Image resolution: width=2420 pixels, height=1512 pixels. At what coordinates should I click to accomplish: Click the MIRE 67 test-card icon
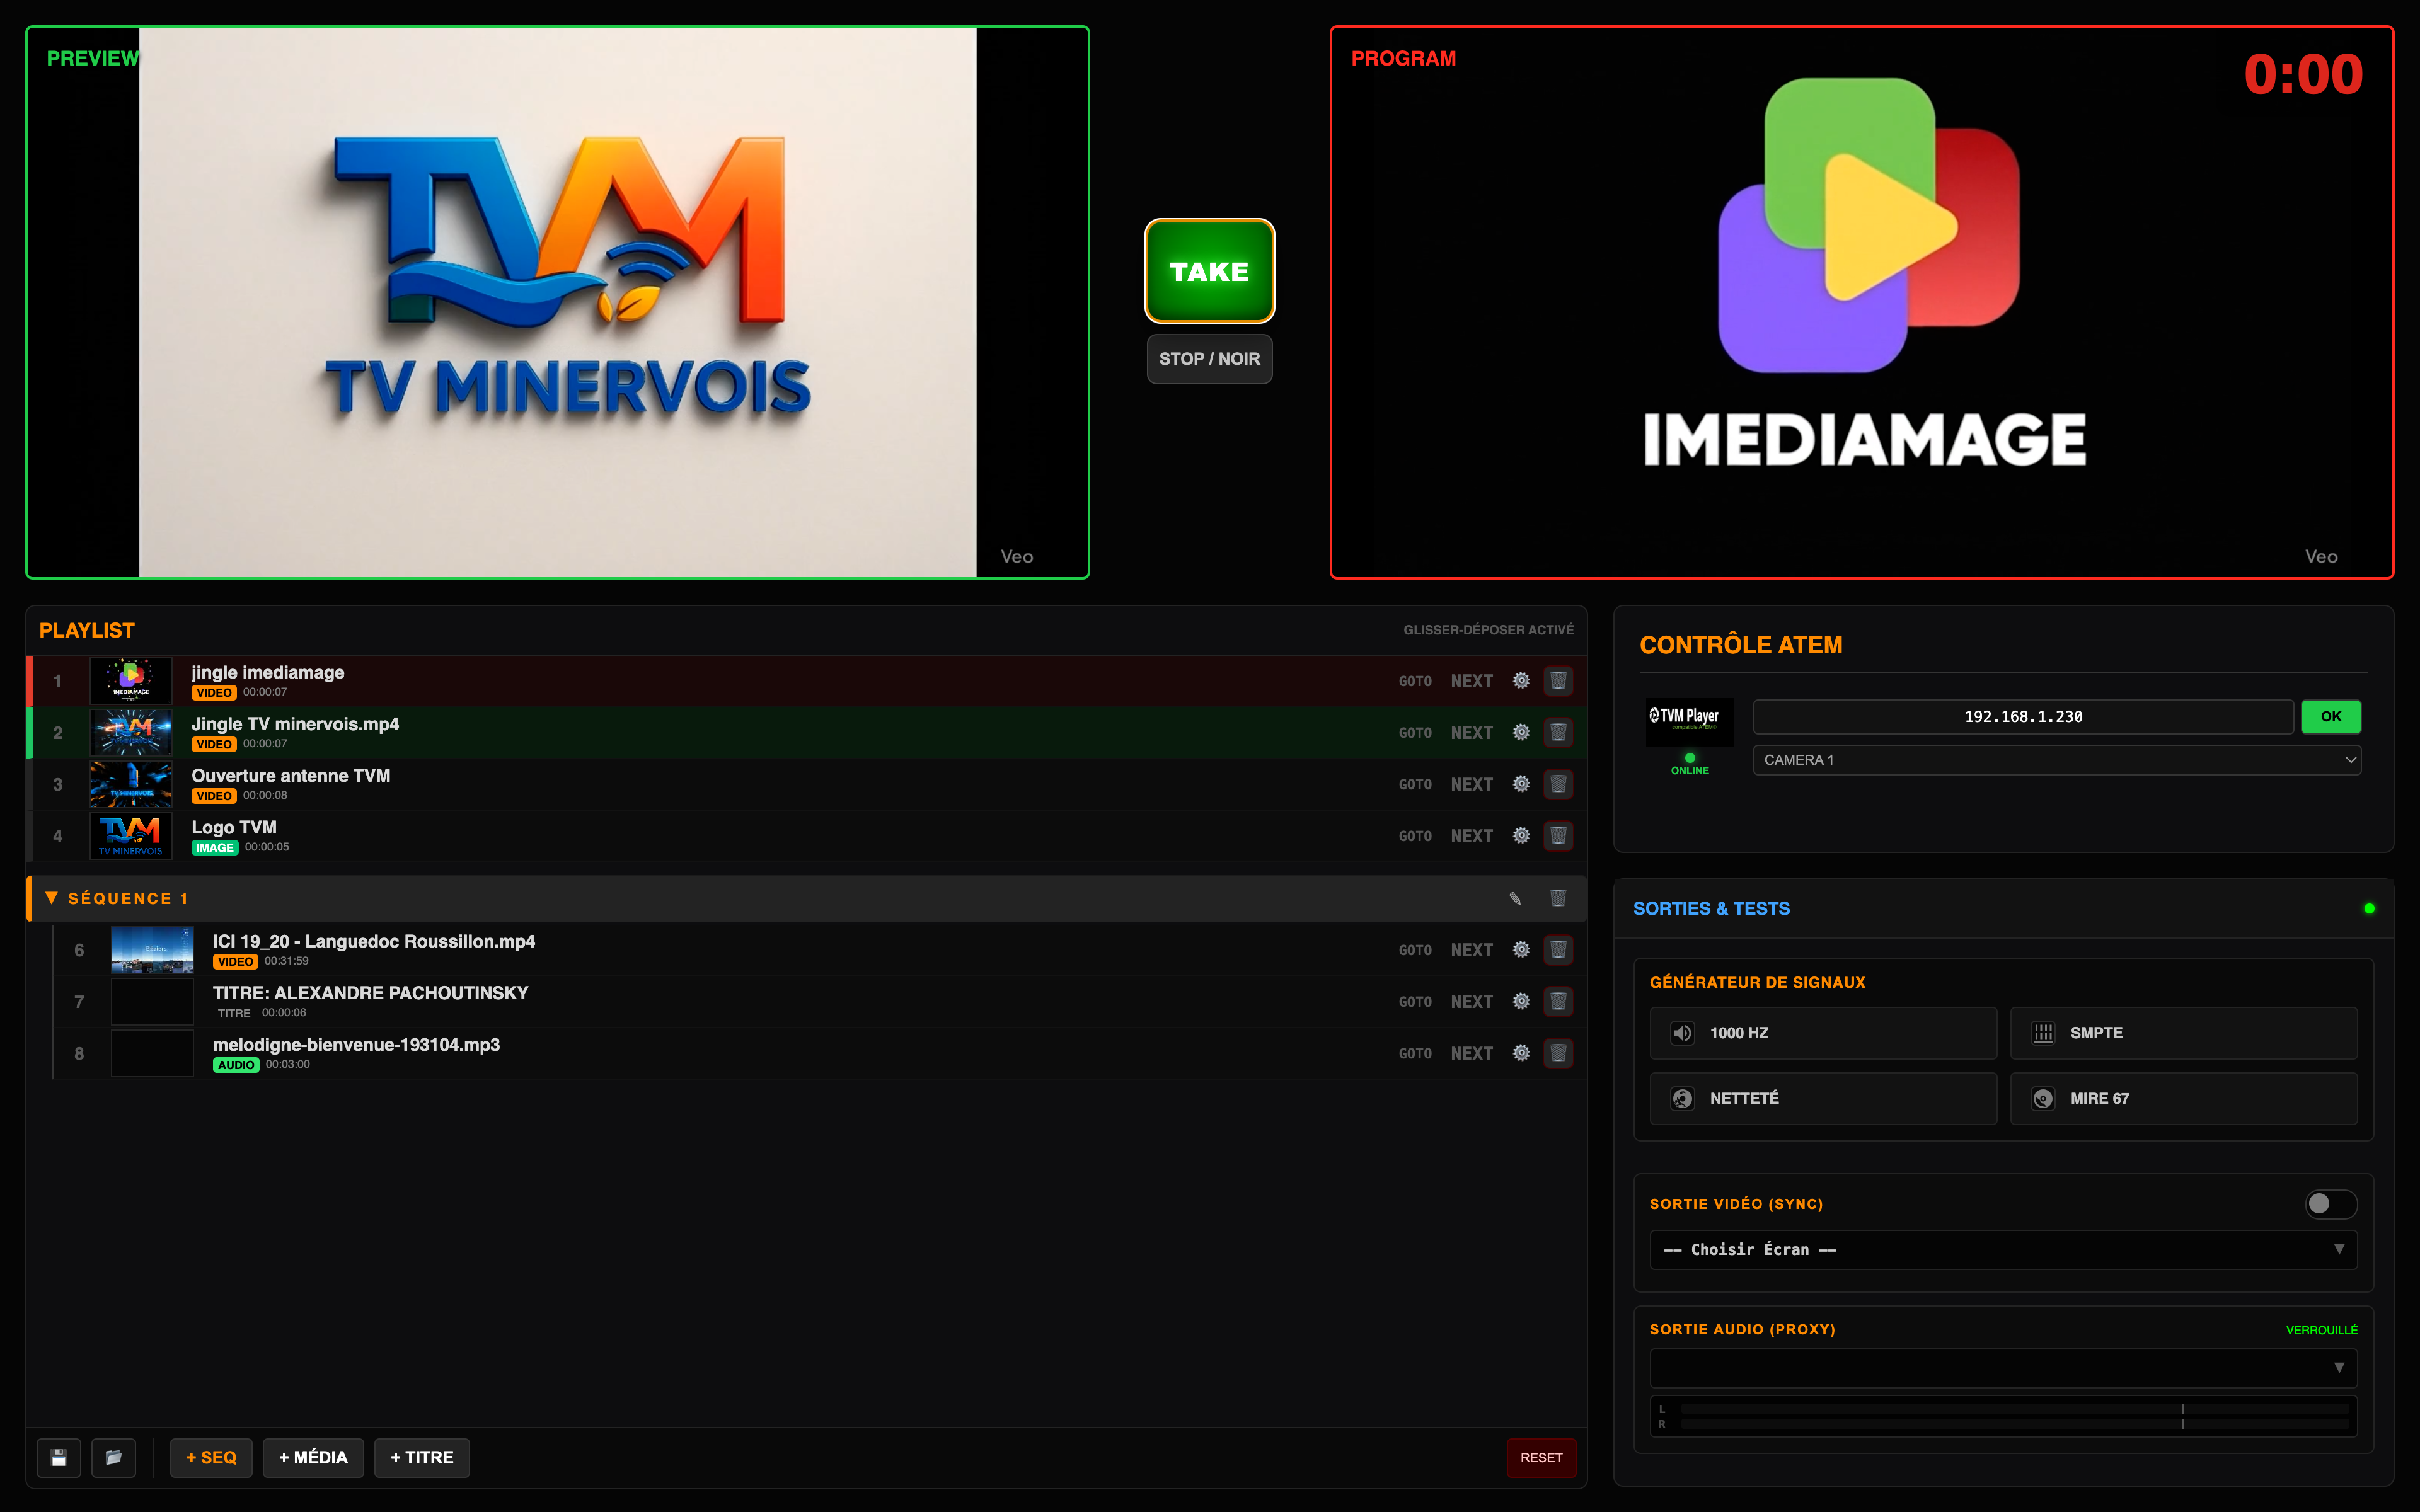click(x=2043, y=1099)
